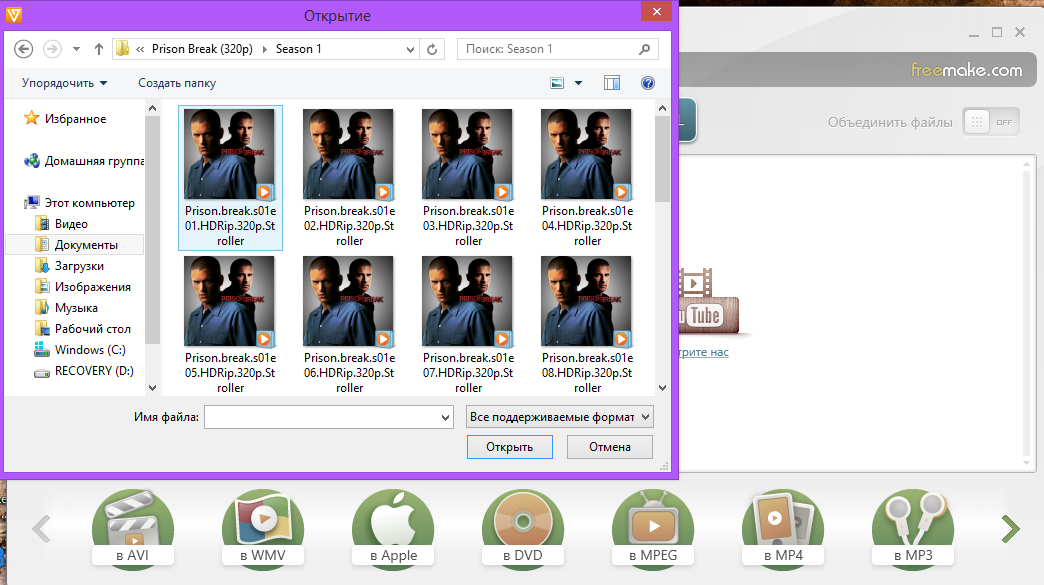
Task: Expand the view options dropdown arrow
Action: point(579,83)
